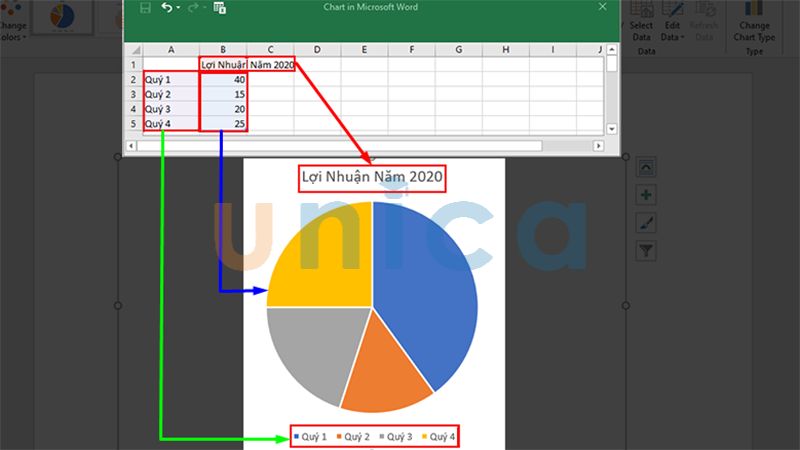Open the Chart Filters funnel button
This screenshot has height=450, width=800.
(x=646, y=251)
